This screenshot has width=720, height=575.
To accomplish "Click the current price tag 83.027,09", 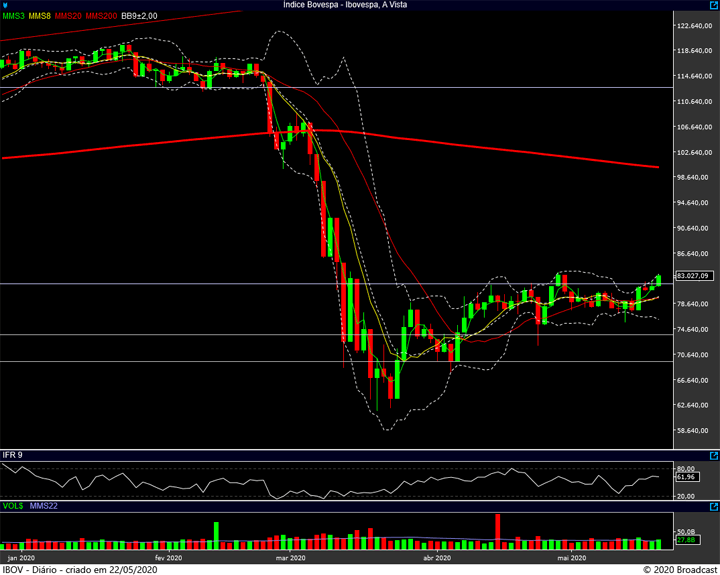I will (x=692, y=276).
